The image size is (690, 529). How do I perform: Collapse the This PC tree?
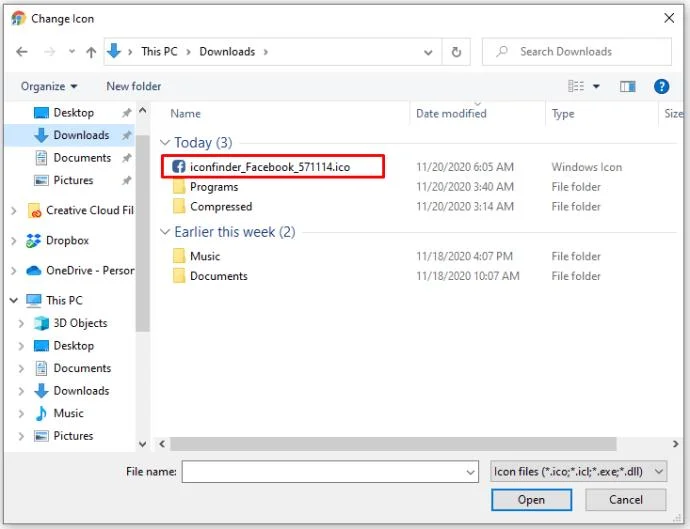click(x=14, y=300)
